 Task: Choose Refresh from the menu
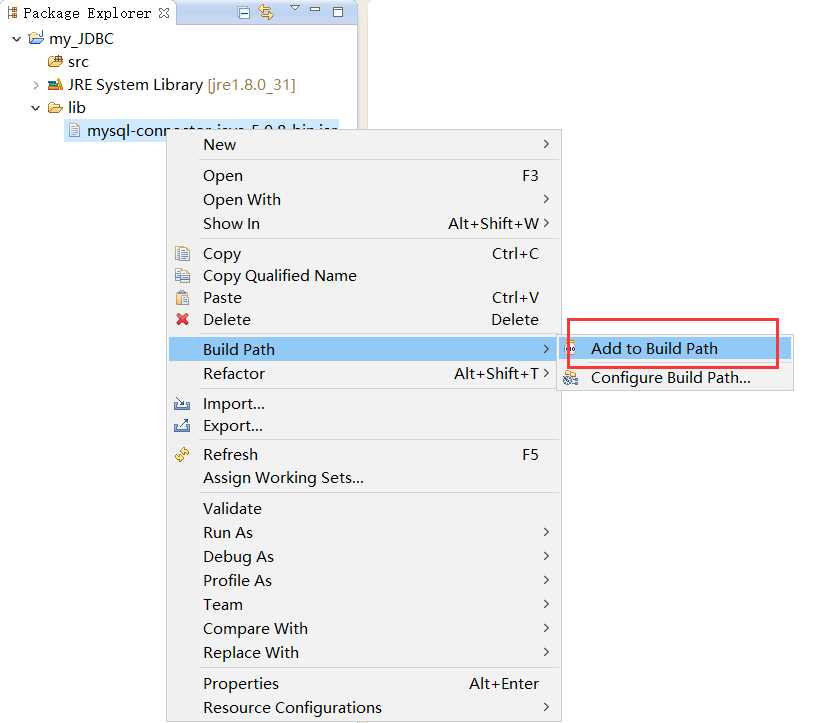click(x=364, y=455)
